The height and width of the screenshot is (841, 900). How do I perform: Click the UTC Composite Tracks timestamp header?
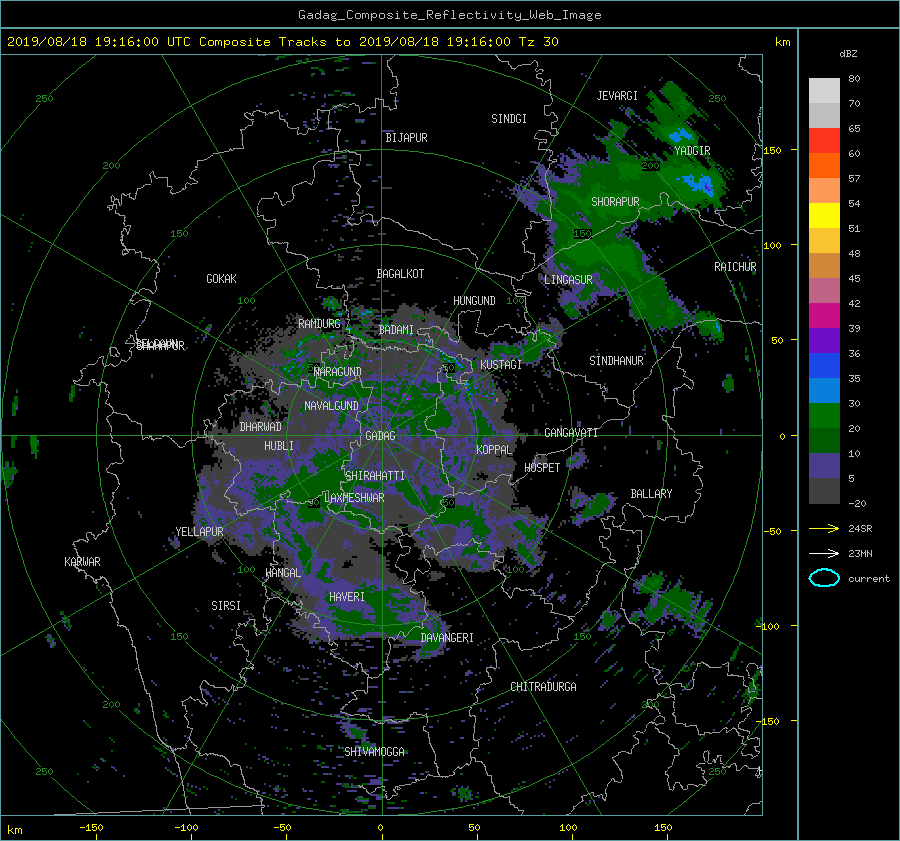pos(282,42)
